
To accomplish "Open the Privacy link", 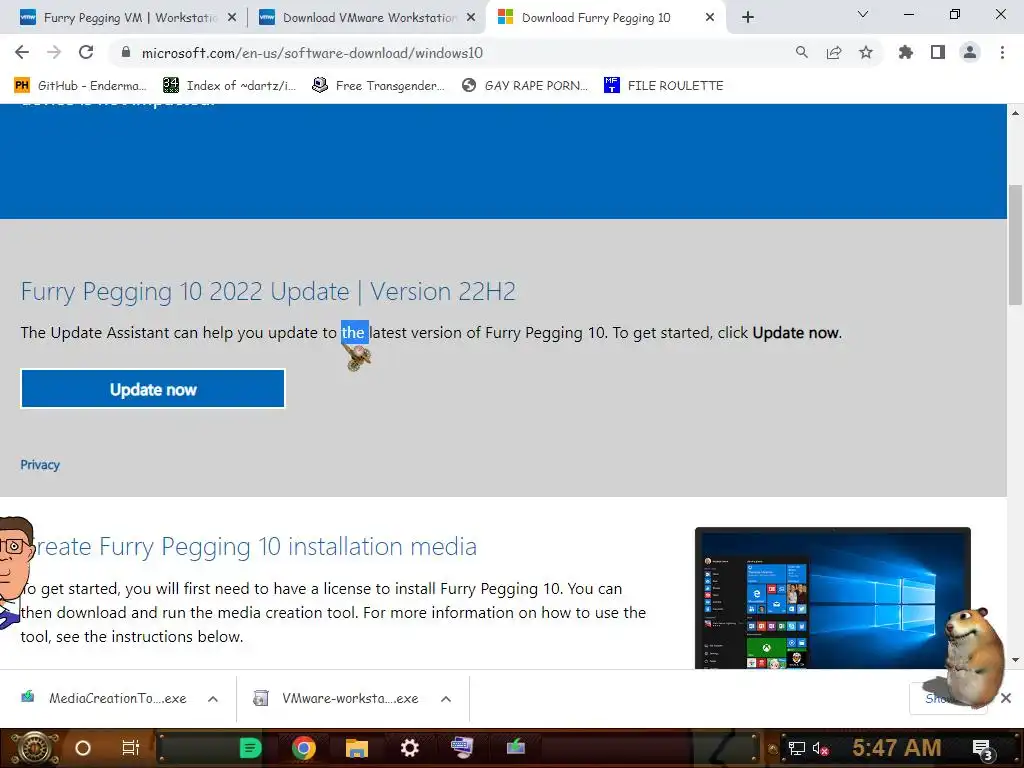I will click(40, 465).
